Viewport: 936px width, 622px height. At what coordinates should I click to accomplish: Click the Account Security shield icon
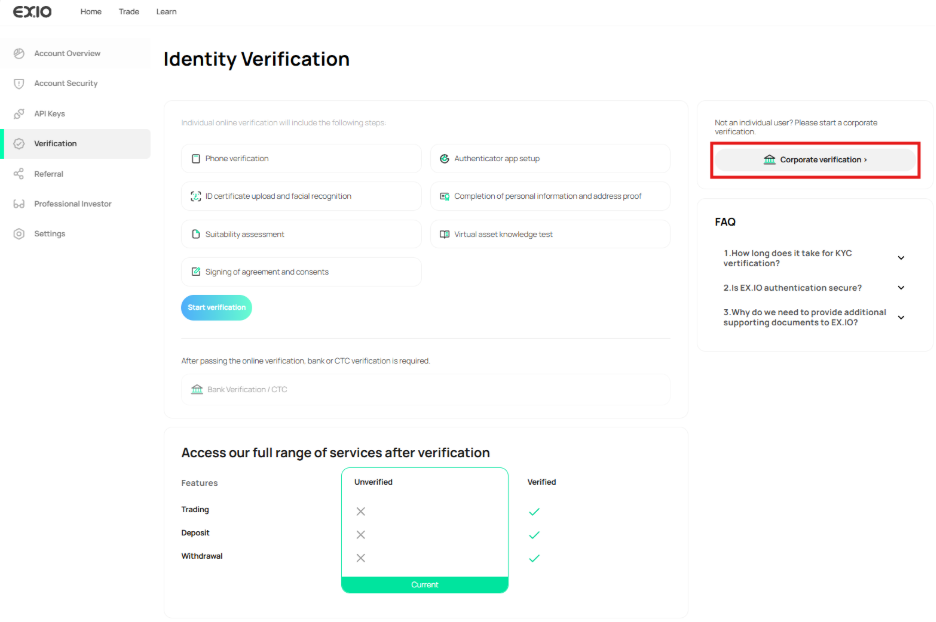[19, 84]
